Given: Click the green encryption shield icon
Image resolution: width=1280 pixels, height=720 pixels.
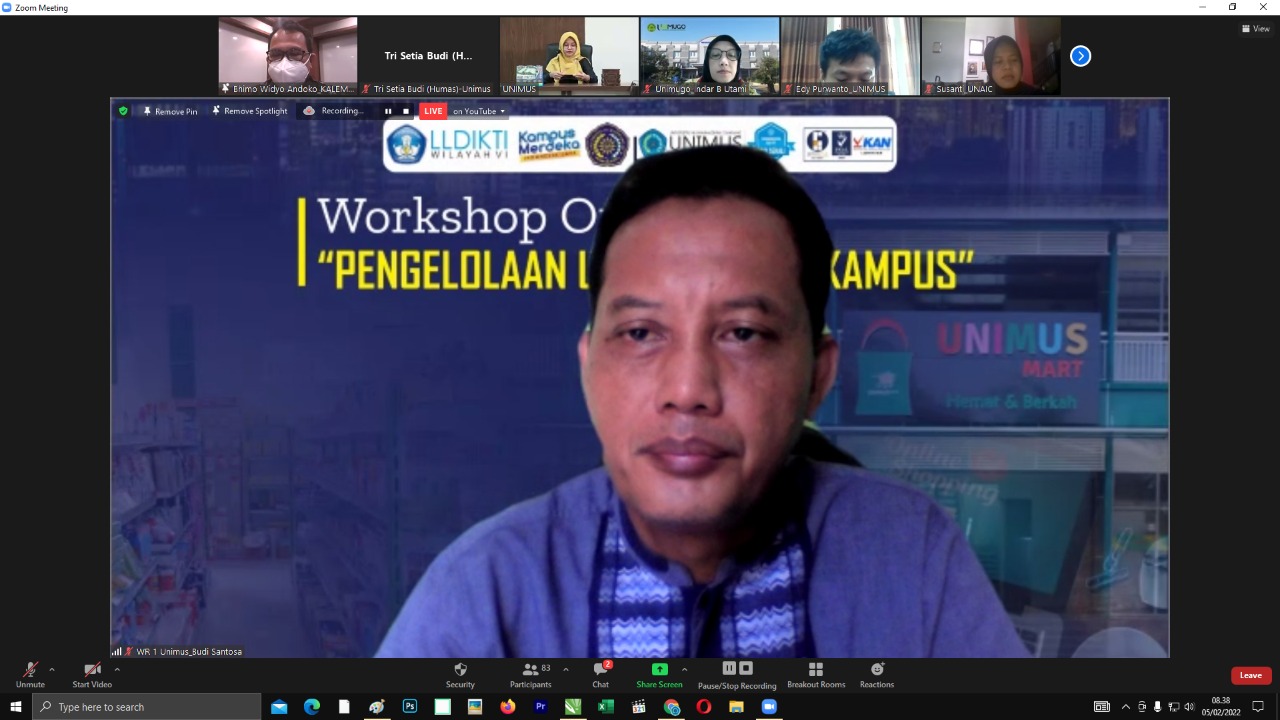Looking at the screenshot, I should click(x=123, y=111).
